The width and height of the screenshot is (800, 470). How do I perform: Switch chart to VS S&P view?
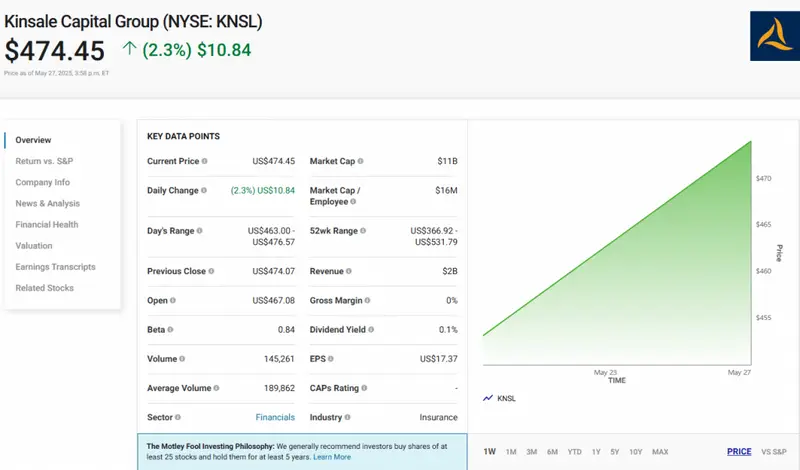[x=774, y=452]
